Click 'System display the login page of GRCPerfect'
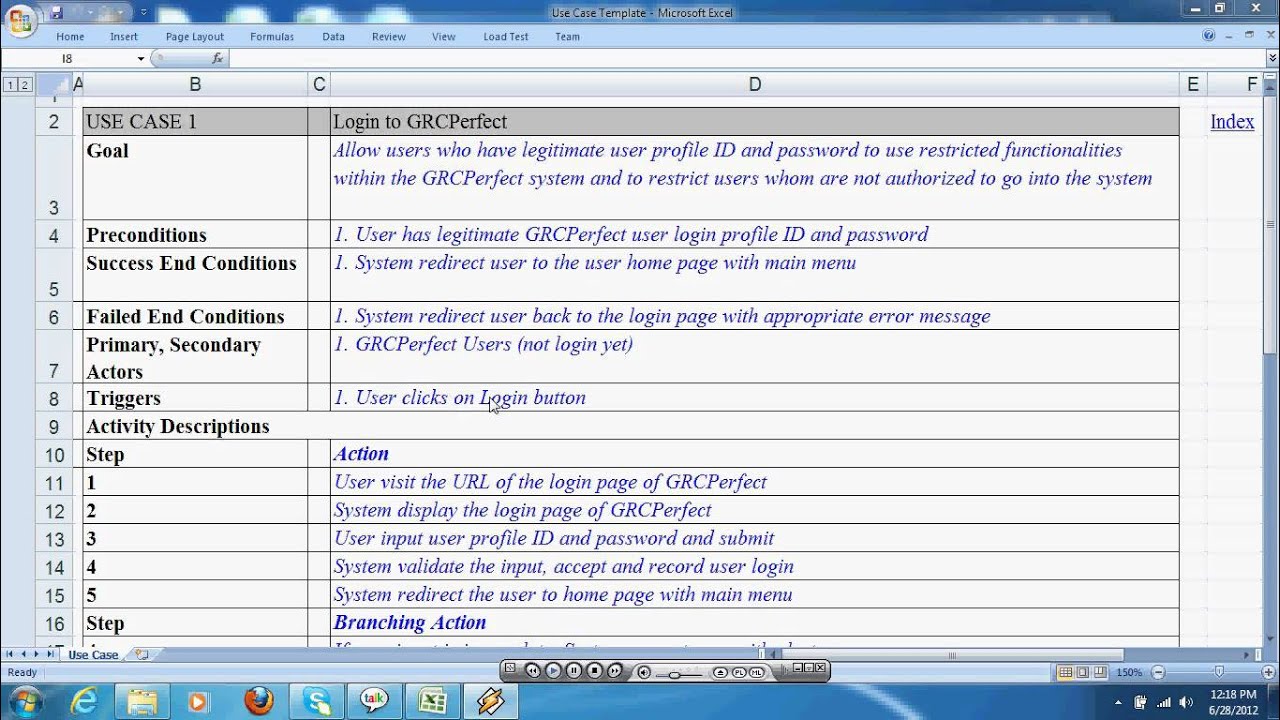The height and width of the screenshot is (720, 1280). click(x=755, y=510)
